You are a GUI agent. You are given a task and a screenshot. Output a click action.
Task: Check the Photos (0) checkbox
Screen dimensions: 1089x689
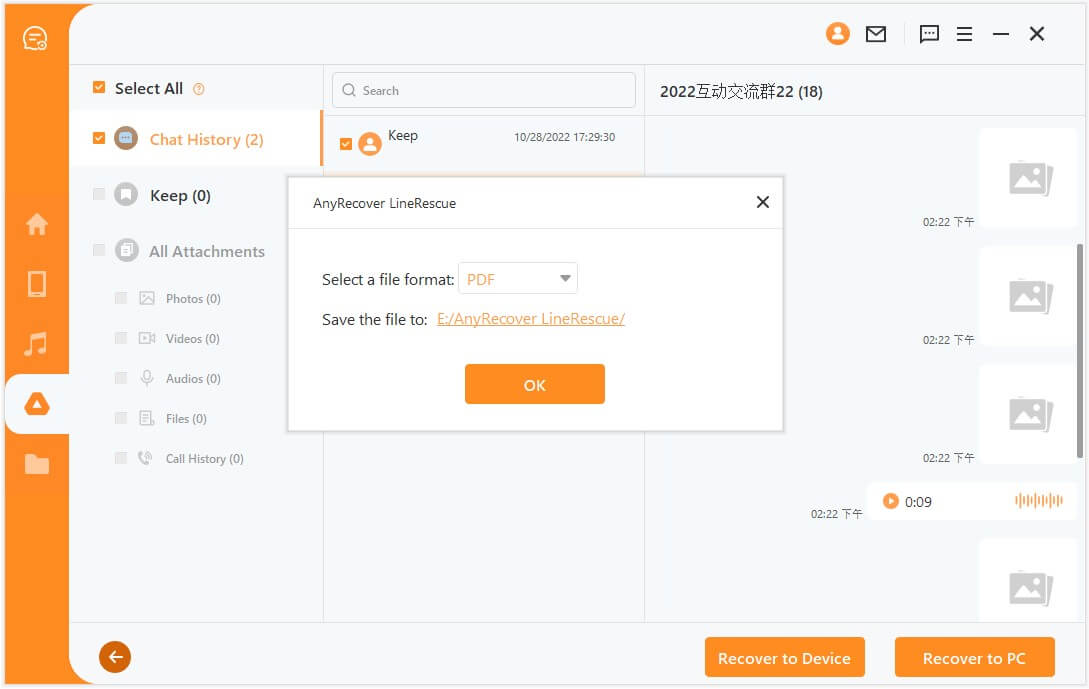tap(121, 298)
